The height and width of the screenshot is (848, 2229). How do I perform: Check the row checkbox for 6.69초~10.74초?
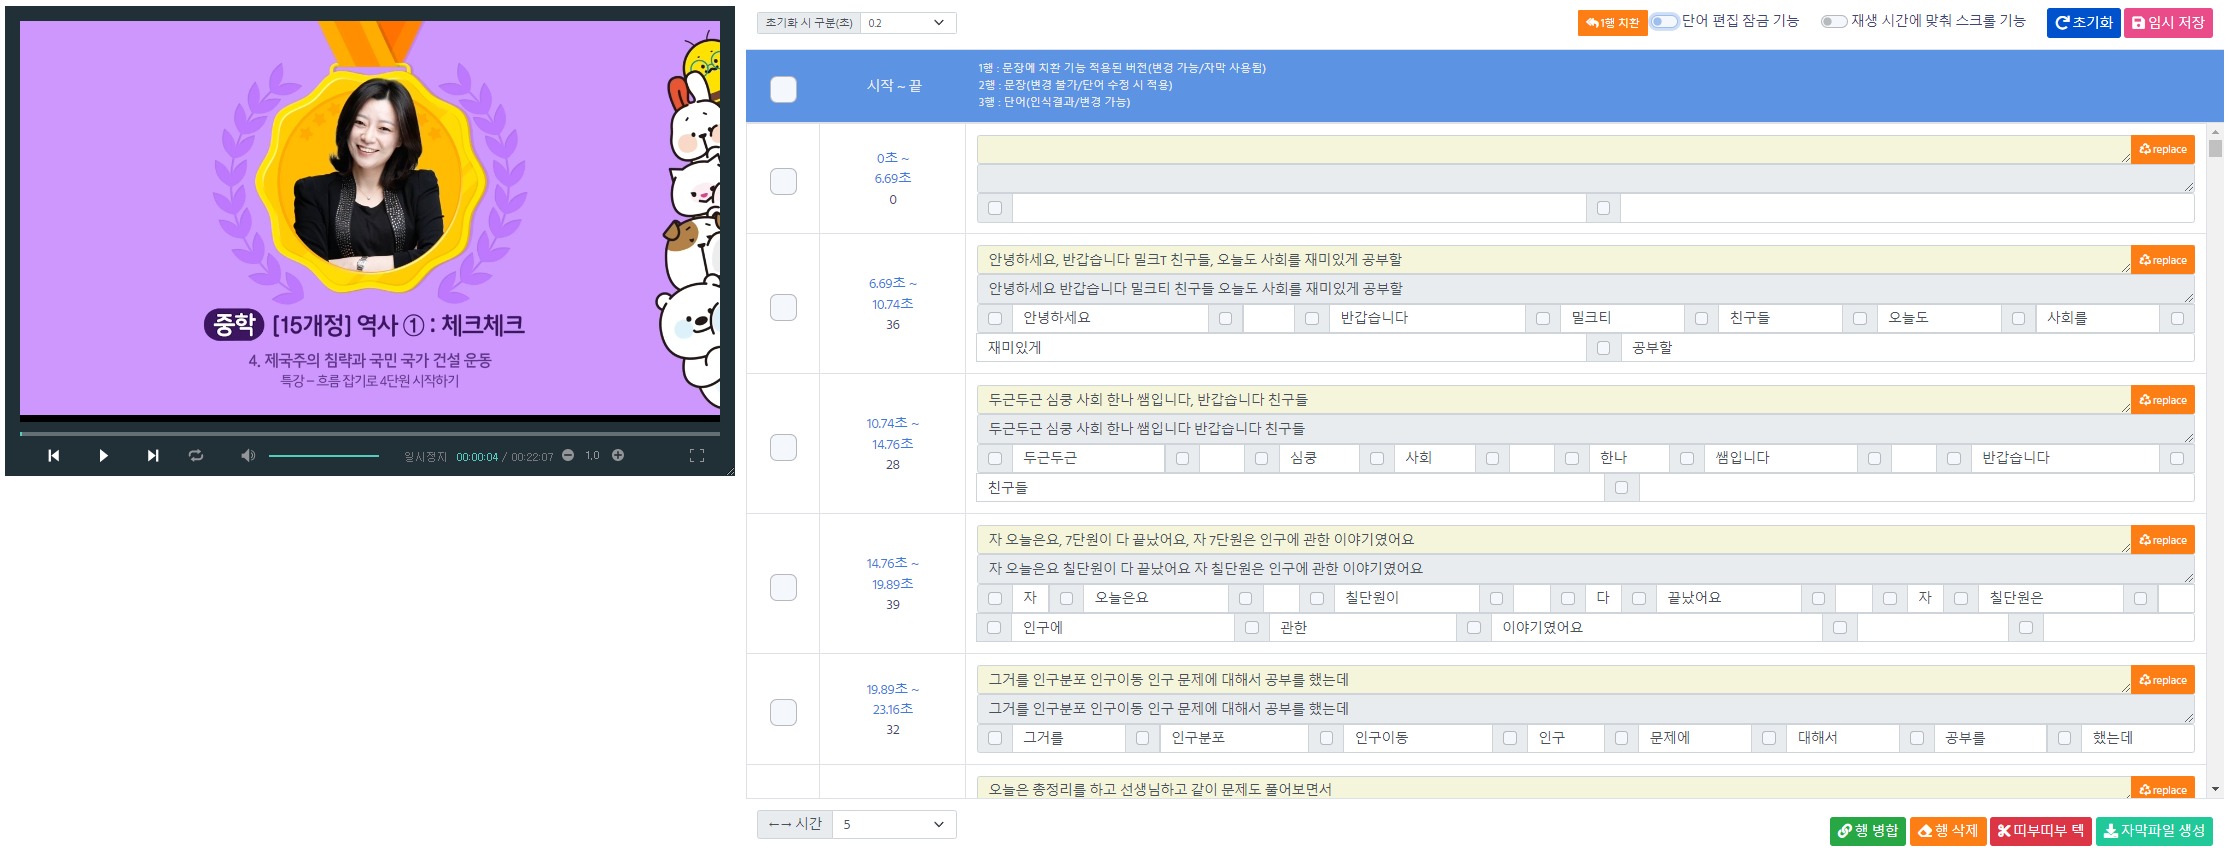783,307
